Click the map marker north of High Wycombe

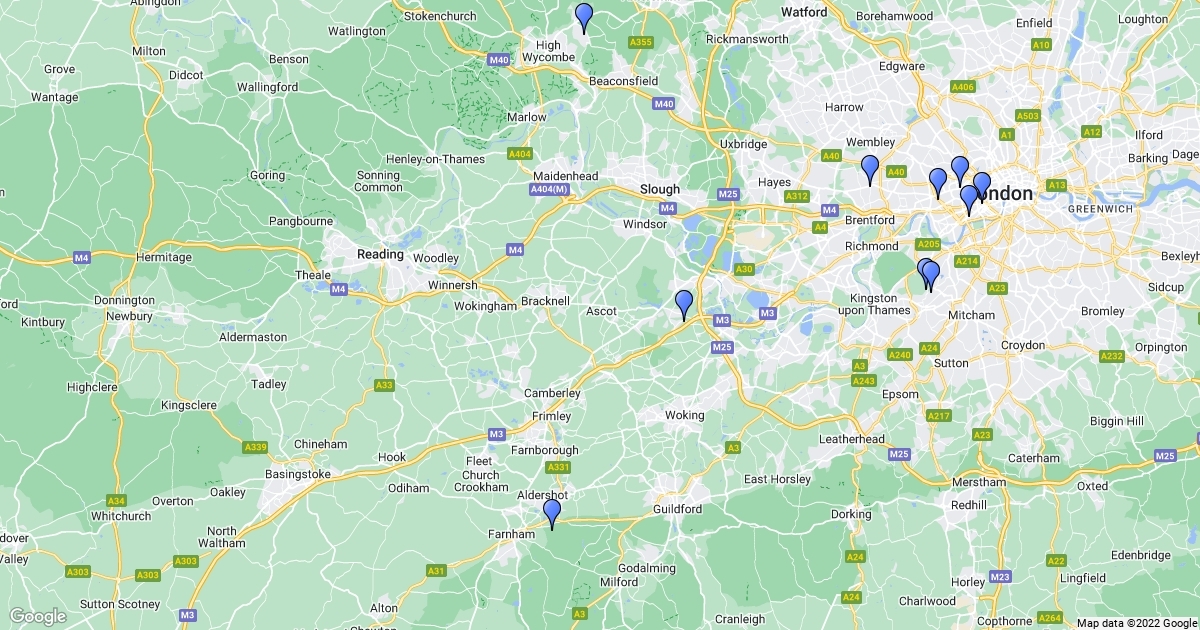pyautogui.click(x=584, y=18)
